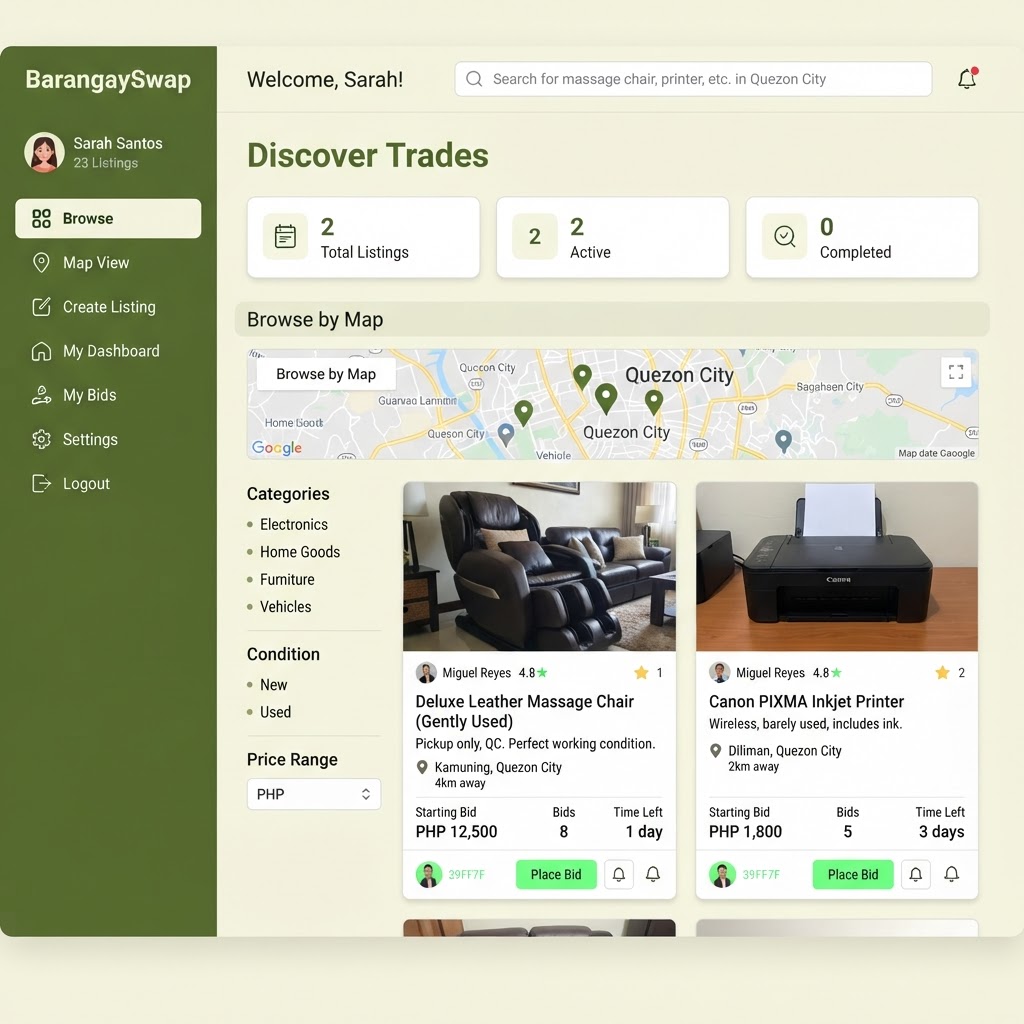Image resolution: width=1024 pixels, height=1024 pixels.
Task: Click the search magnifier icon
Action: [474, 79]
